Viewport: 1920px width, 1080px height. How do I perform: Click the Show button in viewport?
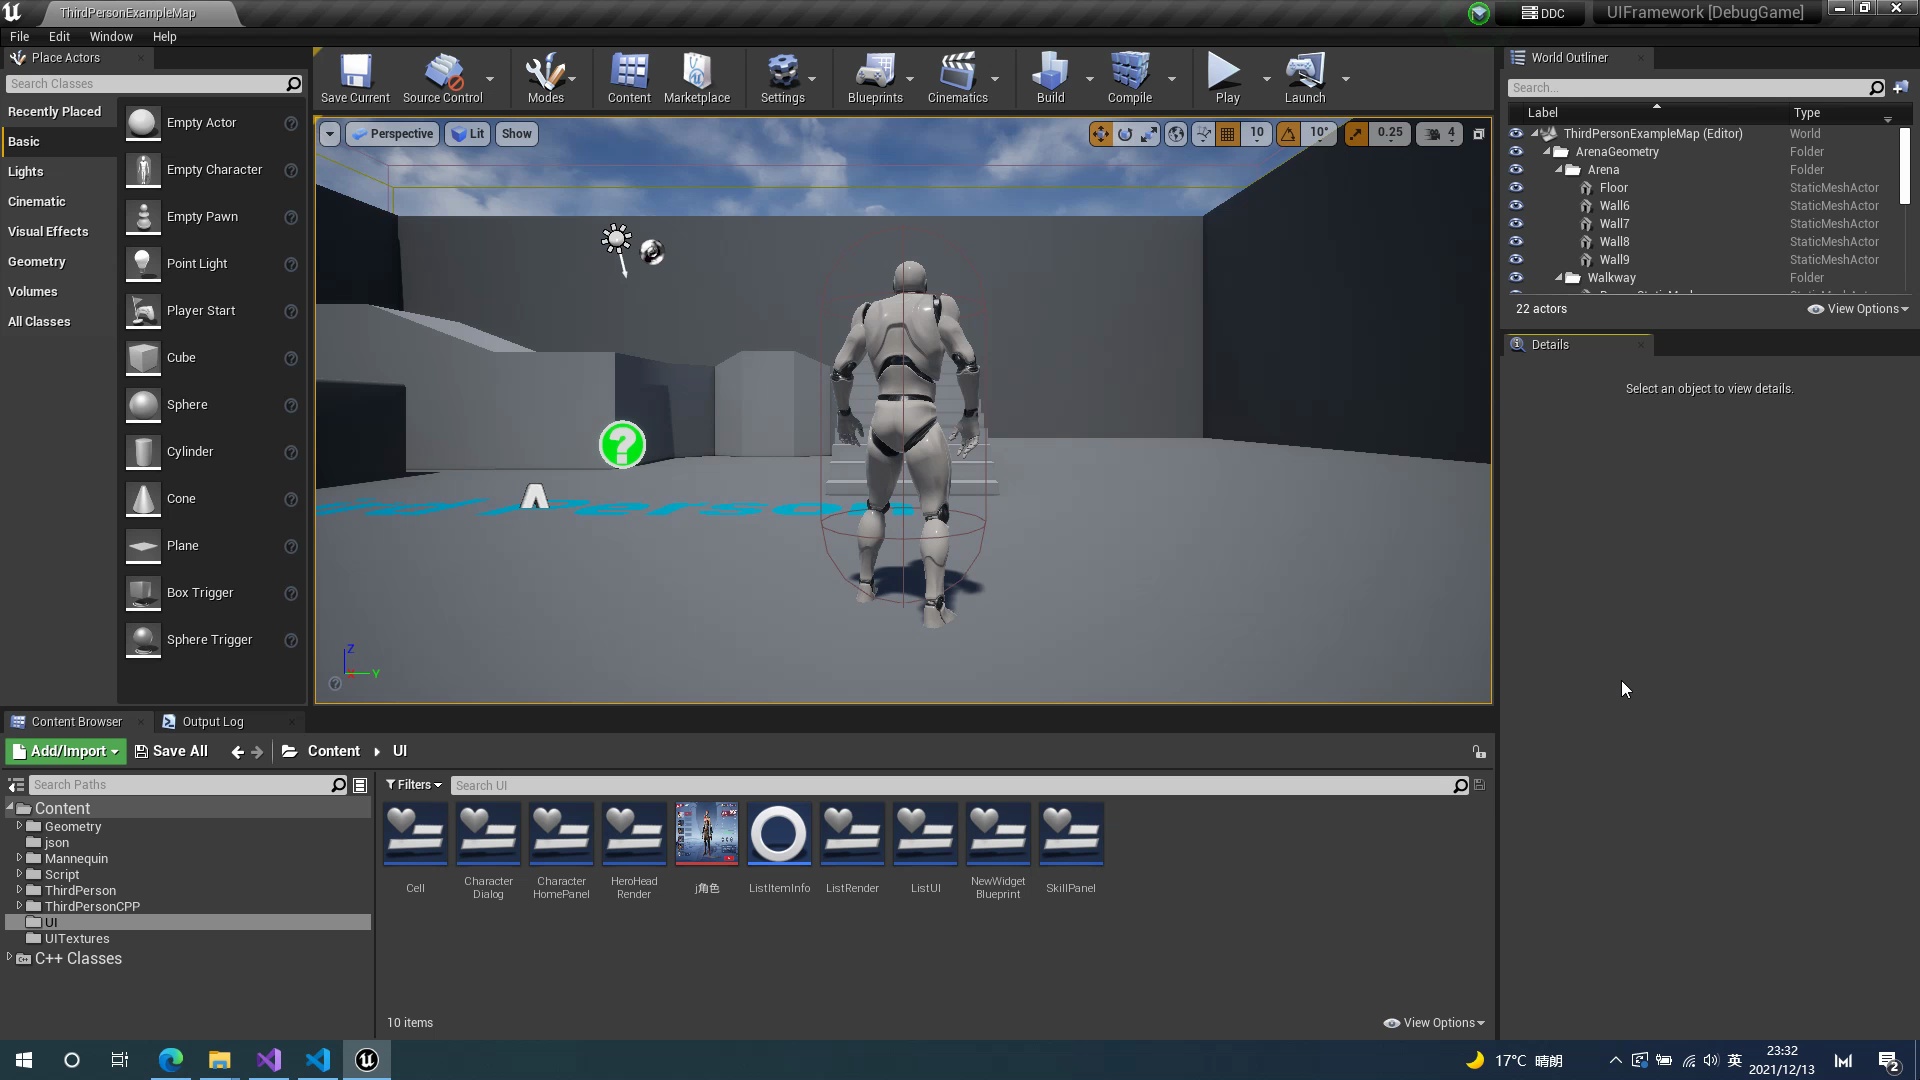(516, 134)
